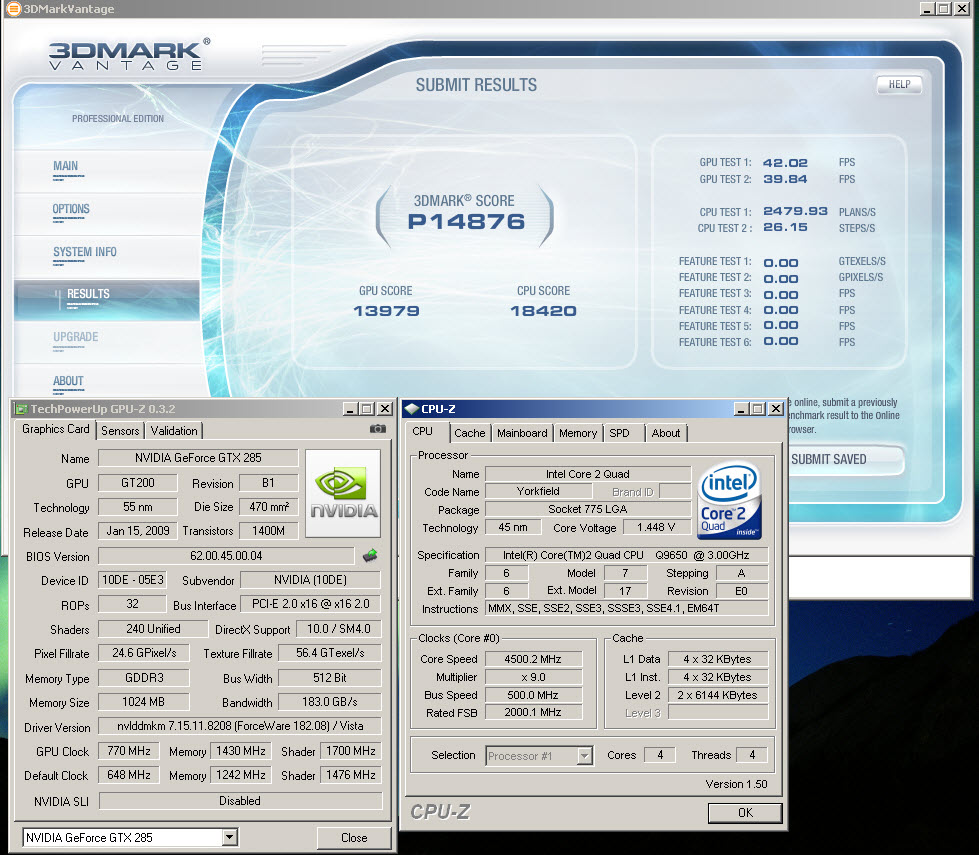Screen dimensions: 979x855
Task: Go to MAIN in 3DMark sidebar
Action: [x=66, y=166]
